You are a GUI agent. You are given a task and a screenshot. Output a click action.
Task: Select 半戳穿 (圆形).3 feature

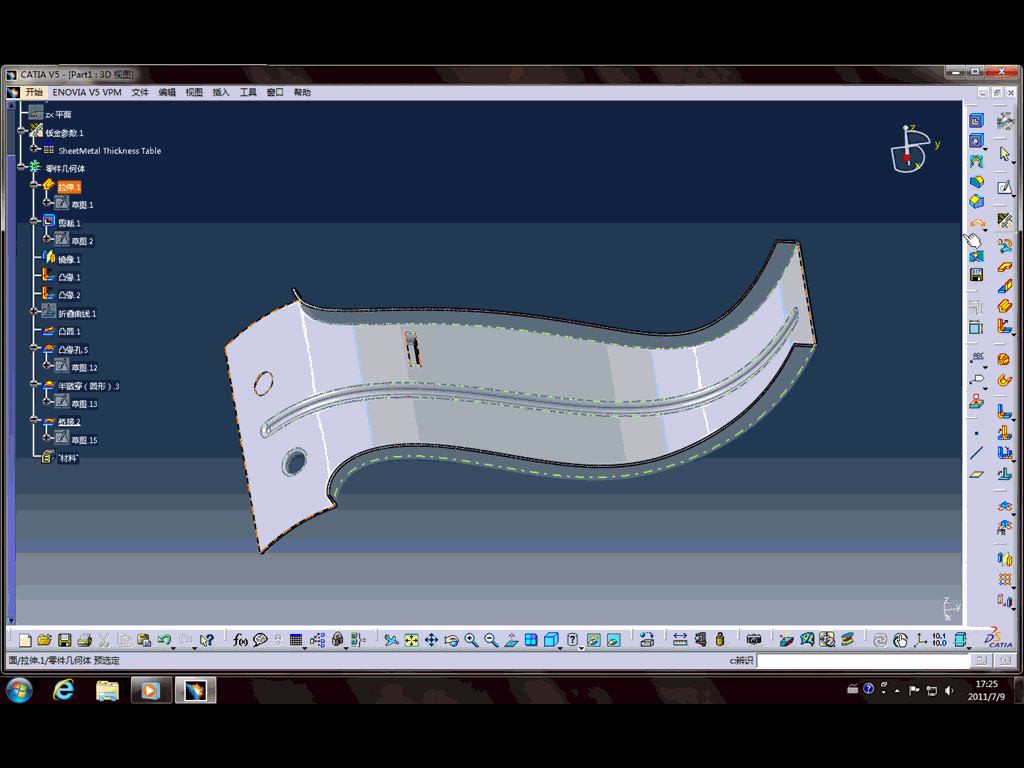click(89, 386)
